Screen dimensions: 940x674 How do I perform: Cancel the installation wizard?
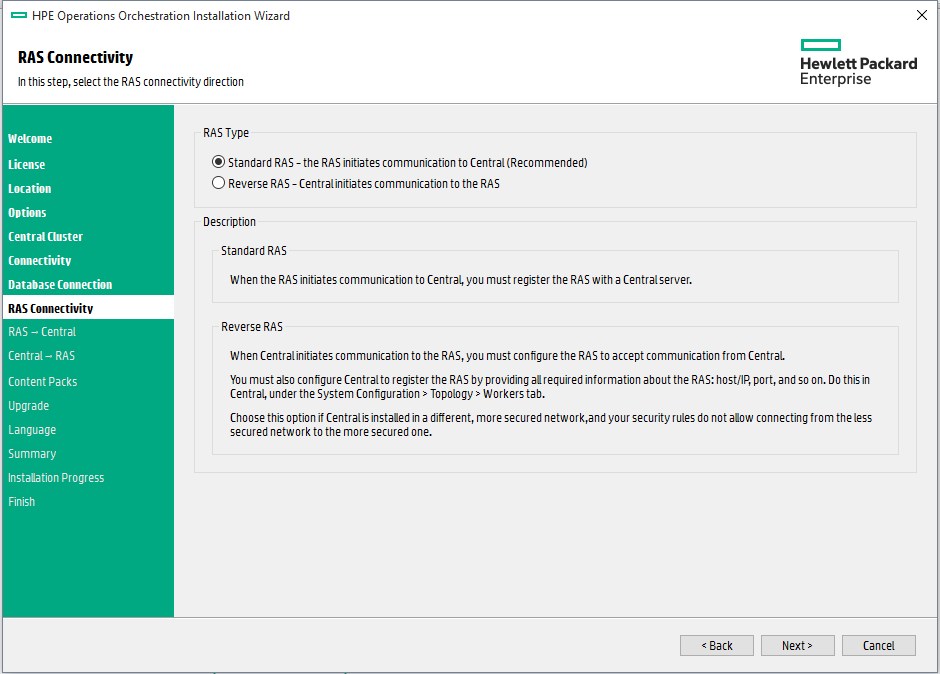coord(878,645)
